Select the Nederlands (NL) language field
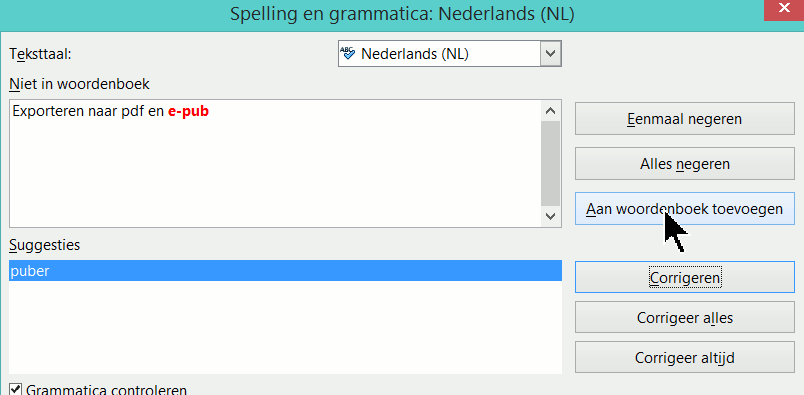This screenshot has height=395, width=804. point(450,54)
